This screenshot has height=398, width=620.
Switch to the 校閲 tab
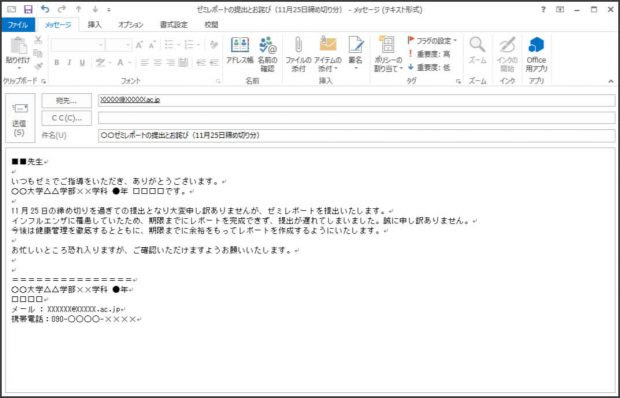(211, 25)
